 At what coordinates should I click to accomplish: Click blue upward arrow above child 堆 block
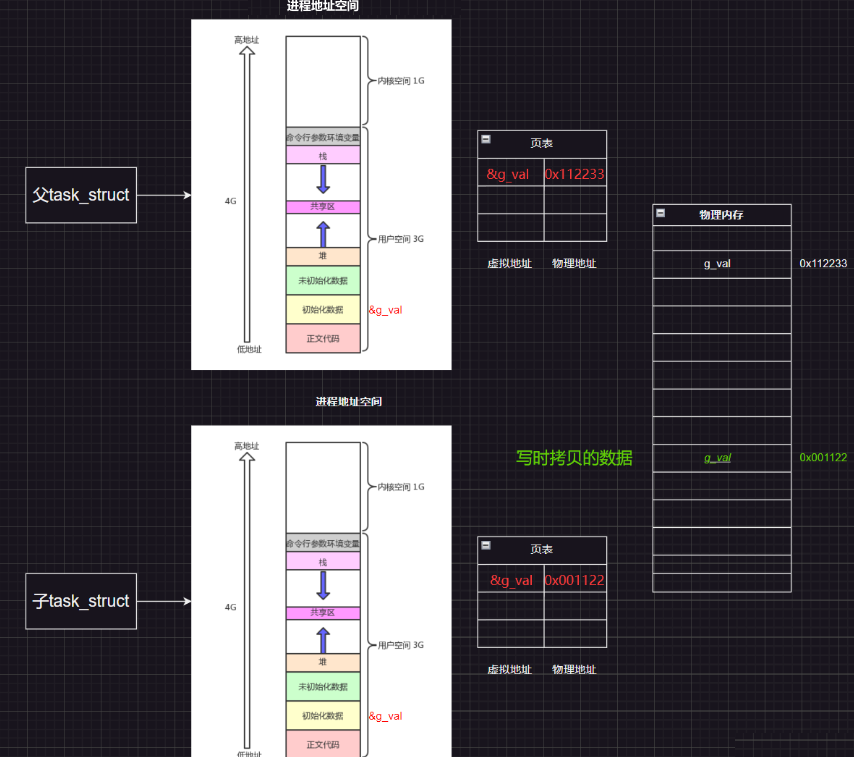coord(323,640)
